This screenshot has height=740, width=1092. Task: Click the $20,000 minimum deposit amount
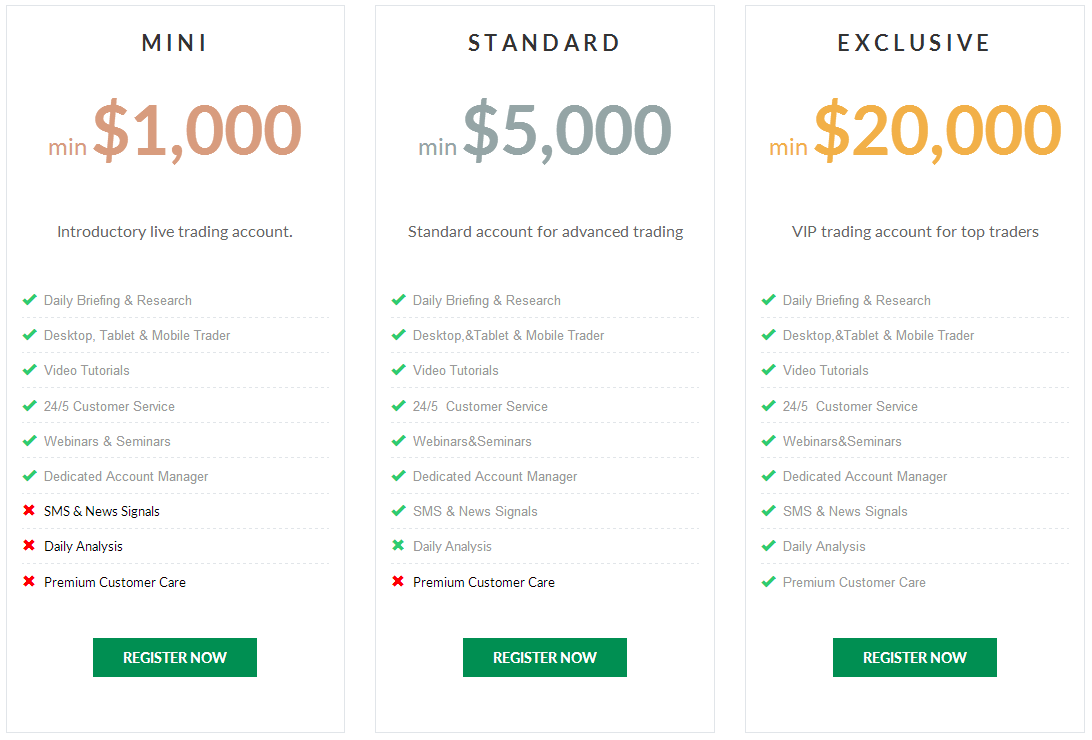[x=936, y=130]
